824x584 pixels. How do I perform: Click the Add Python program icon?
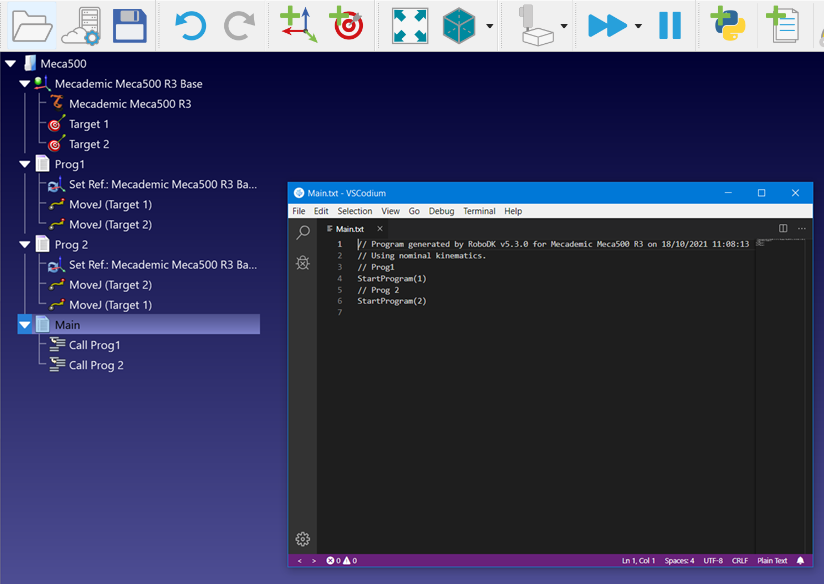click(727, 25)
